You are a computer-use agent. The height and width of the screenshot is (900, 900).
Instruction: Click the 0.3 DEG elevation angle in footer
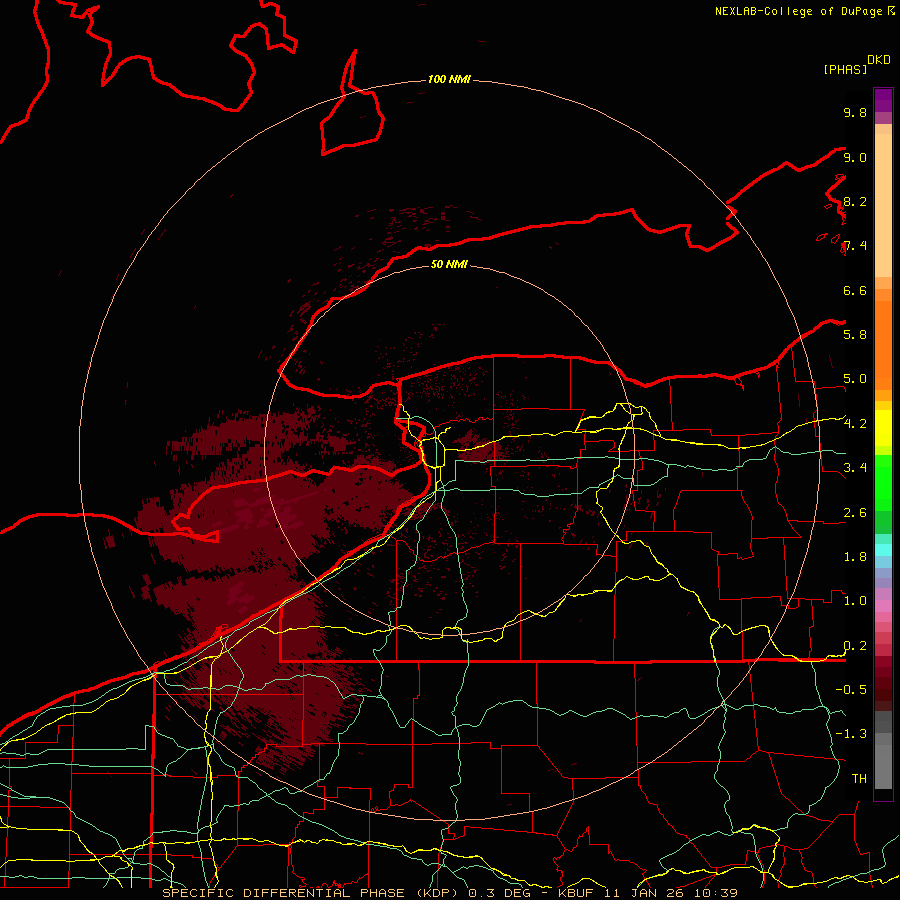[x=499, y=893]
